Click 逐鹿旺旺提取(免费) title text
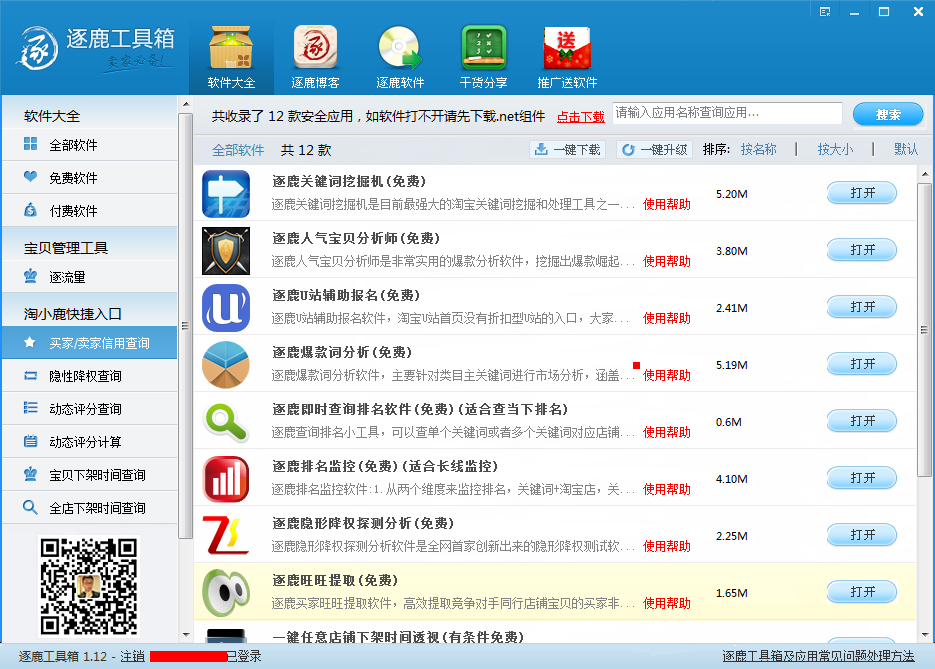This screenshot has height=669, width=935. [x=335, y=580]
